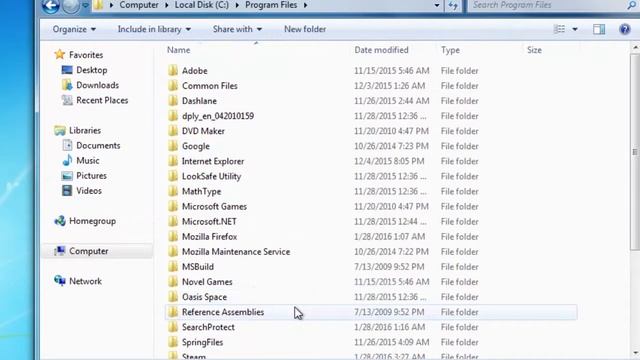
Task: Click the Back navigation arrow button
Action: tap(51, 5)
